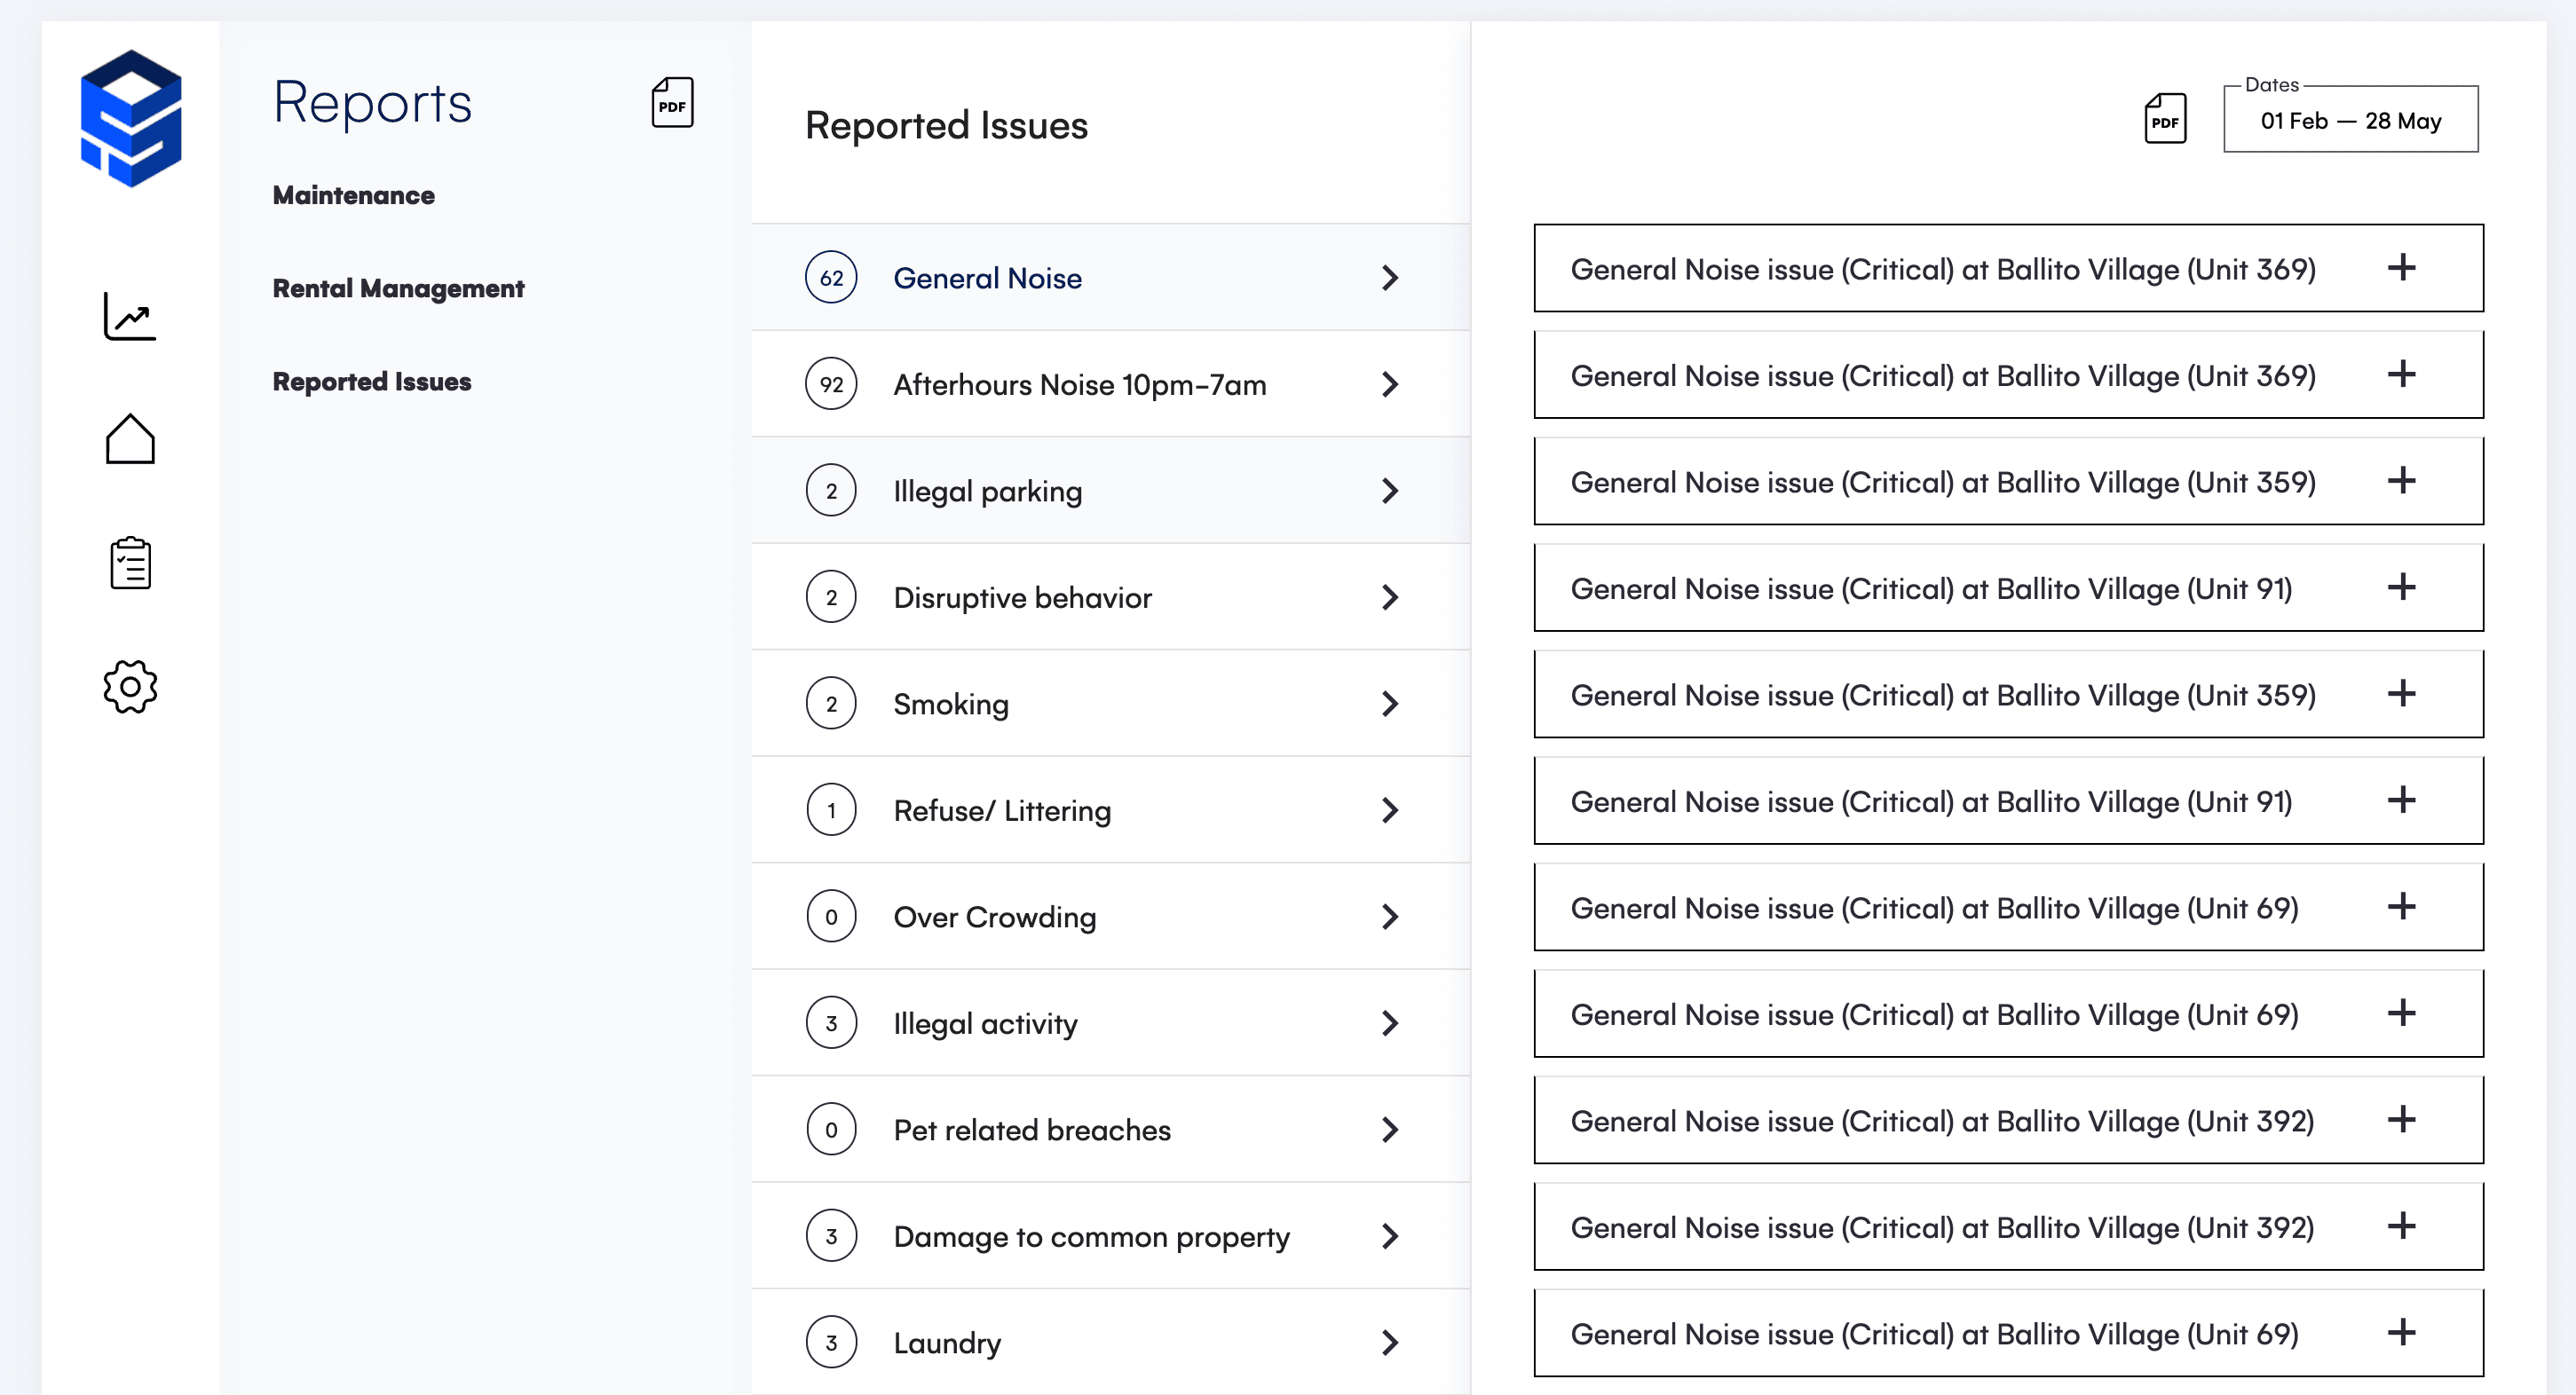The height and width of the screenshot is (1395, 2576).
Task: Select the Disruptive behavior label
Action: click(1022, 598)
